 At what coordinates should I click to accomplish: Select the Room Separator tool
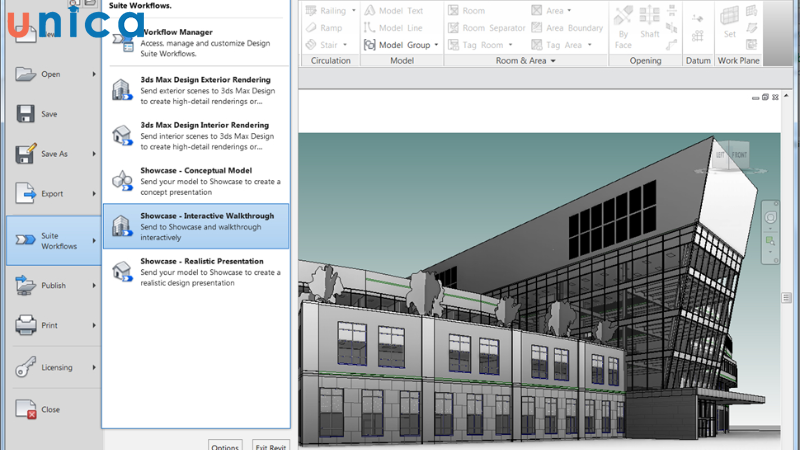[x=486, y=28]
